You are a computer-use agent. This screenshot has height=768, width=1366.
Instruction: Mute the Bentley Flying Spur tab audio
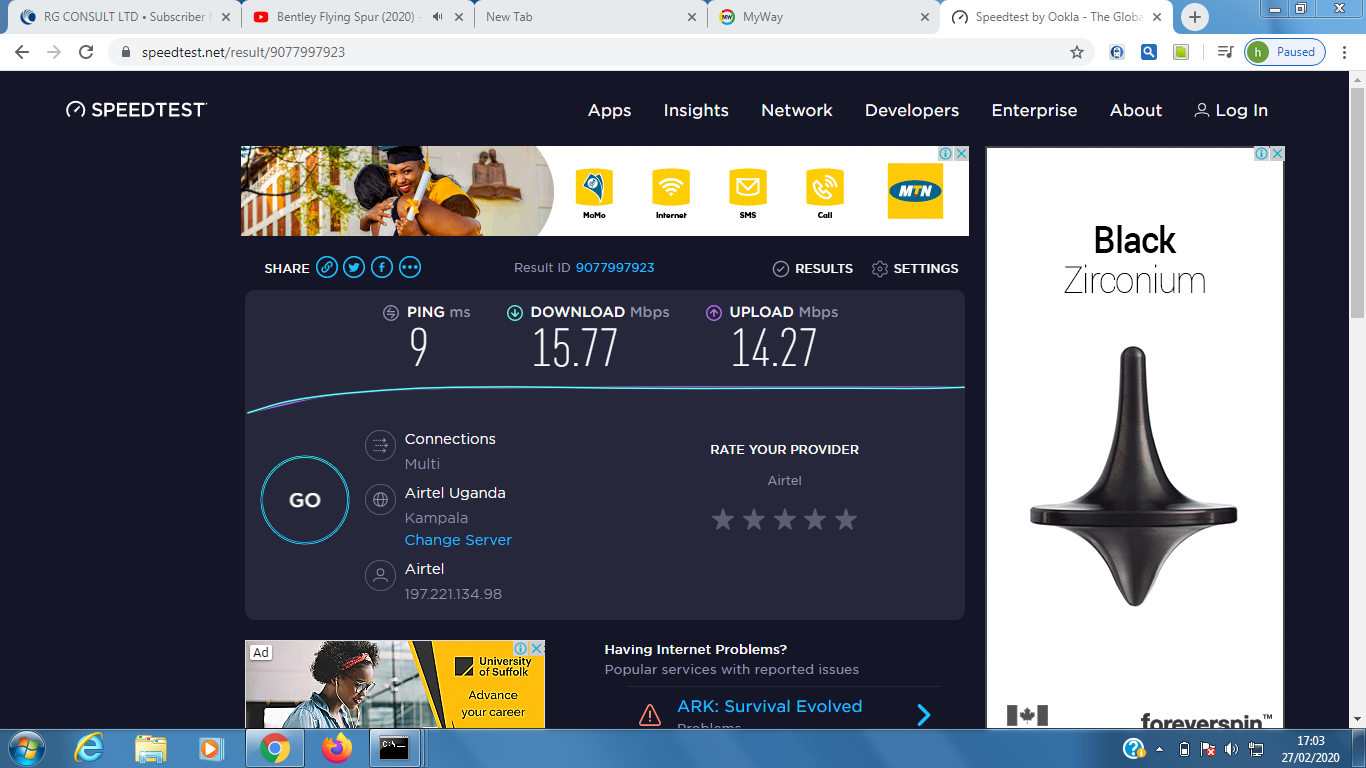[437, 17]
